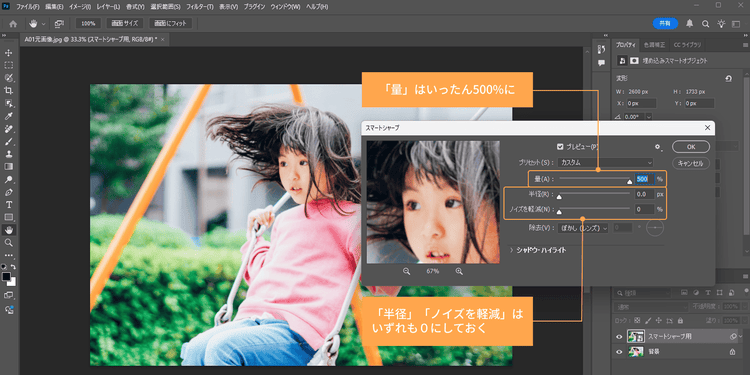This screenshot has width=750, height=375.
Task: Click キャンセル in Smart Sharpen dialog
Action: 691,163
